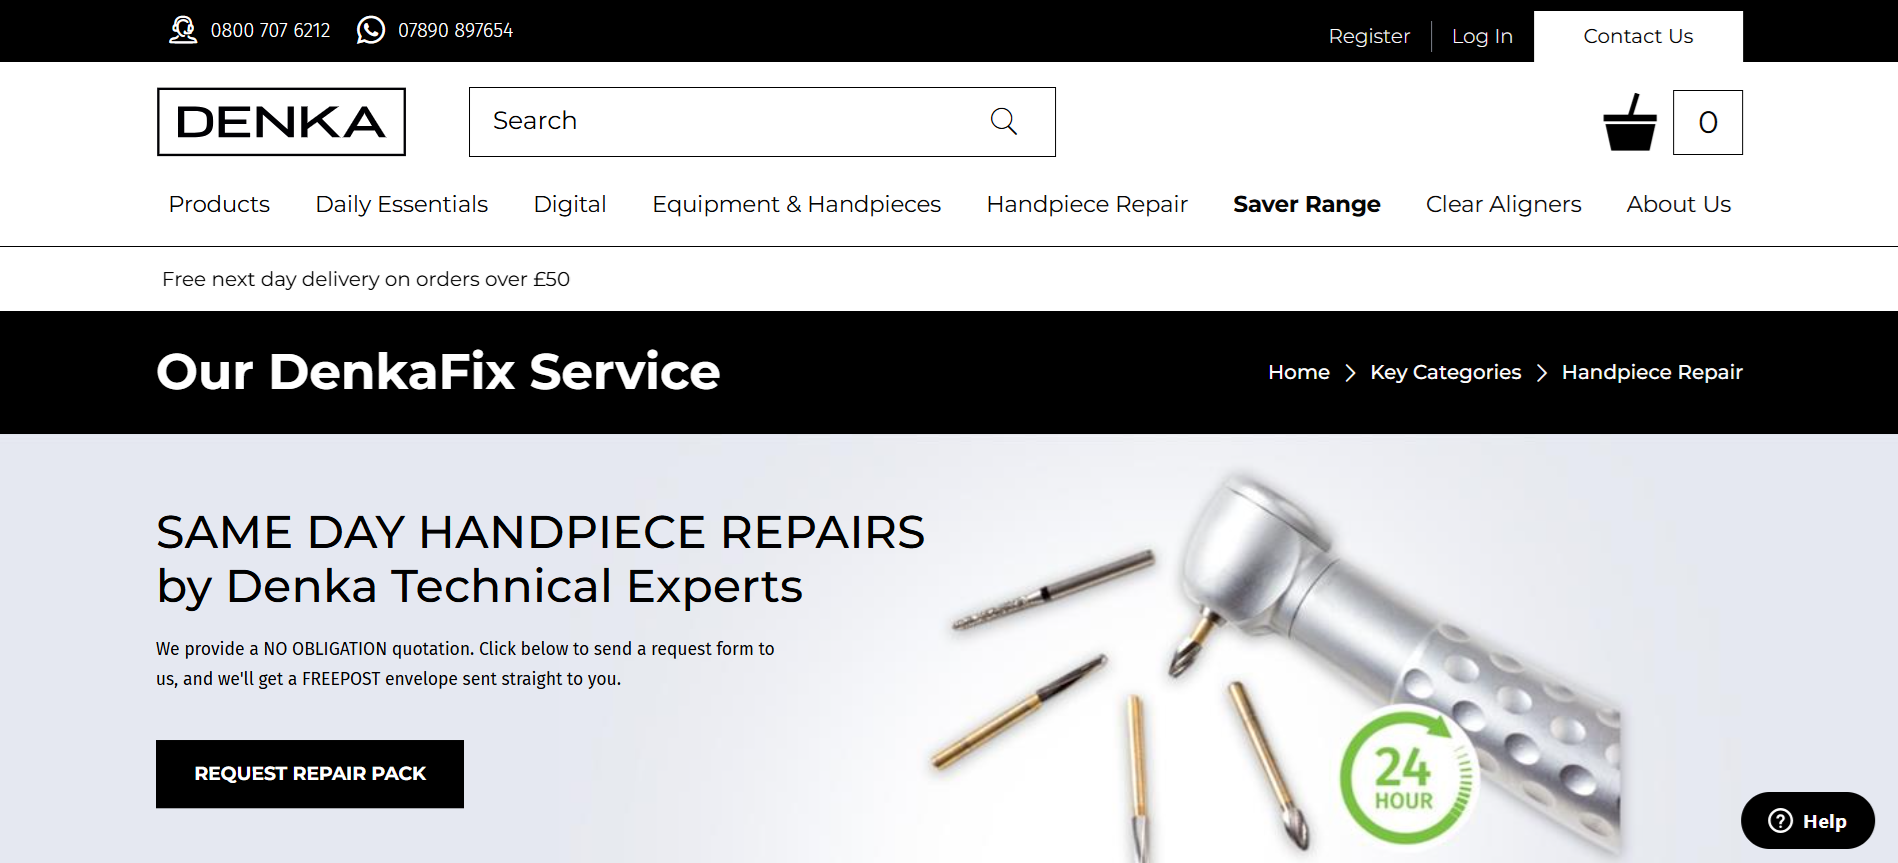Open the Daily Essentials menu
Viewport: 1898px width, 863px height.
401,204
